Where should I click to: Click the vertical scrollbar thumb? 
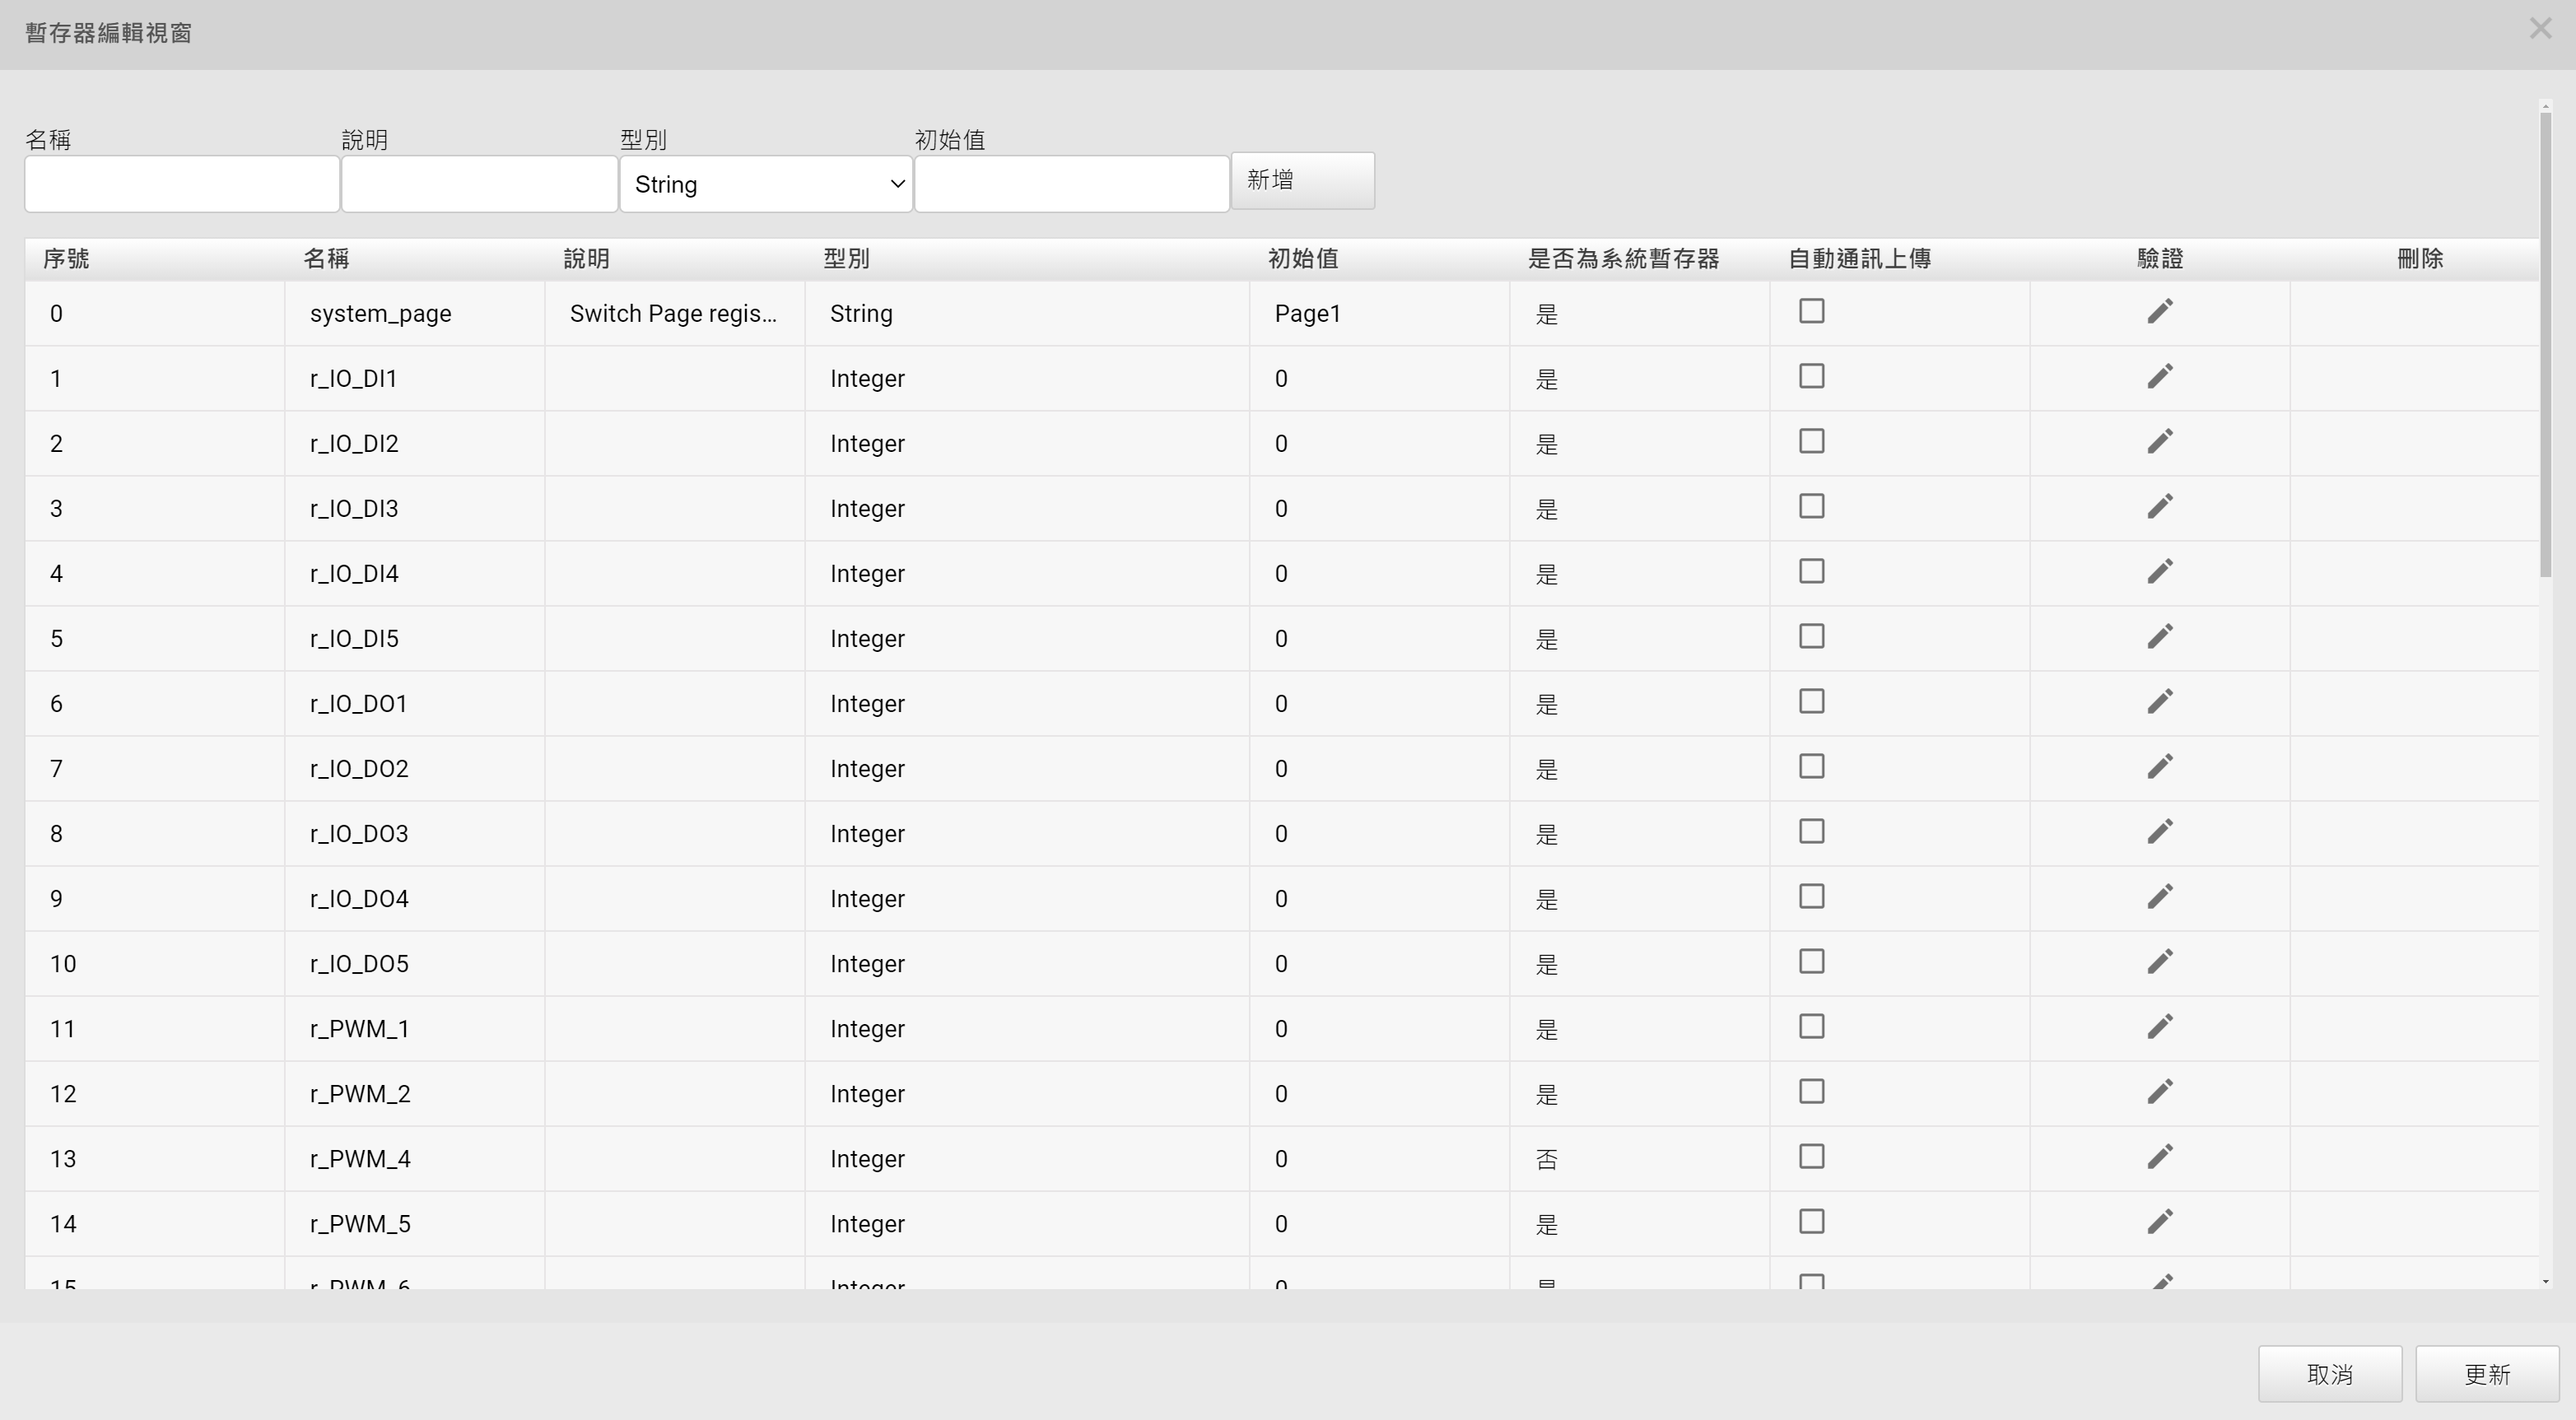2546,344
